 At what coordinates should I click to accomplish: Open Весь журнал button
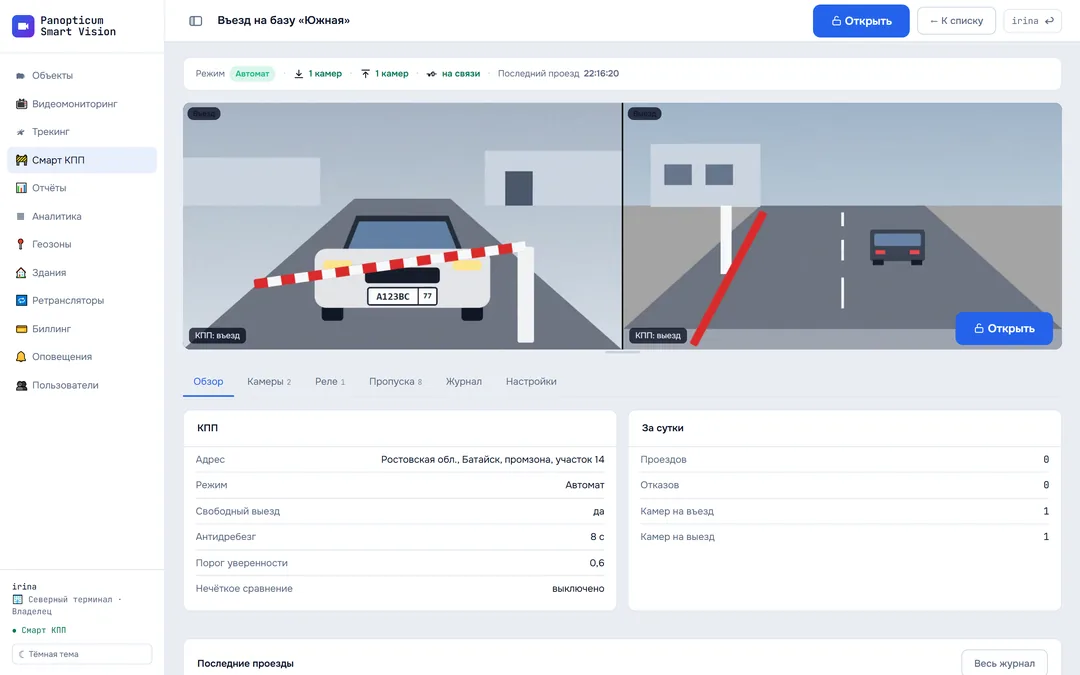pyautogui.click(x=1004, y=663)
